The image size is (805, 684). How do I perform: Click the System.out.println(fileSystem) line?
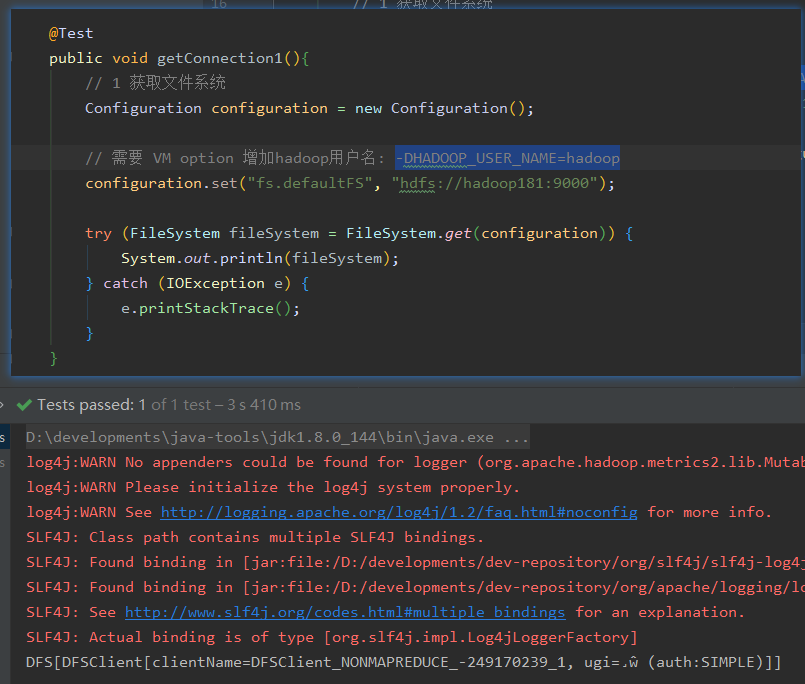click(260, 258)
